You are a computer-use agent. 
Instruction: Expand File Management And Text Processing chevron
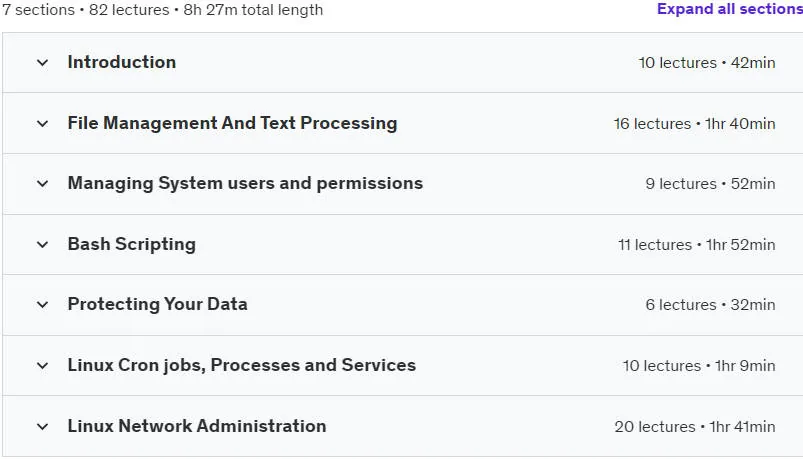(43, 123)
